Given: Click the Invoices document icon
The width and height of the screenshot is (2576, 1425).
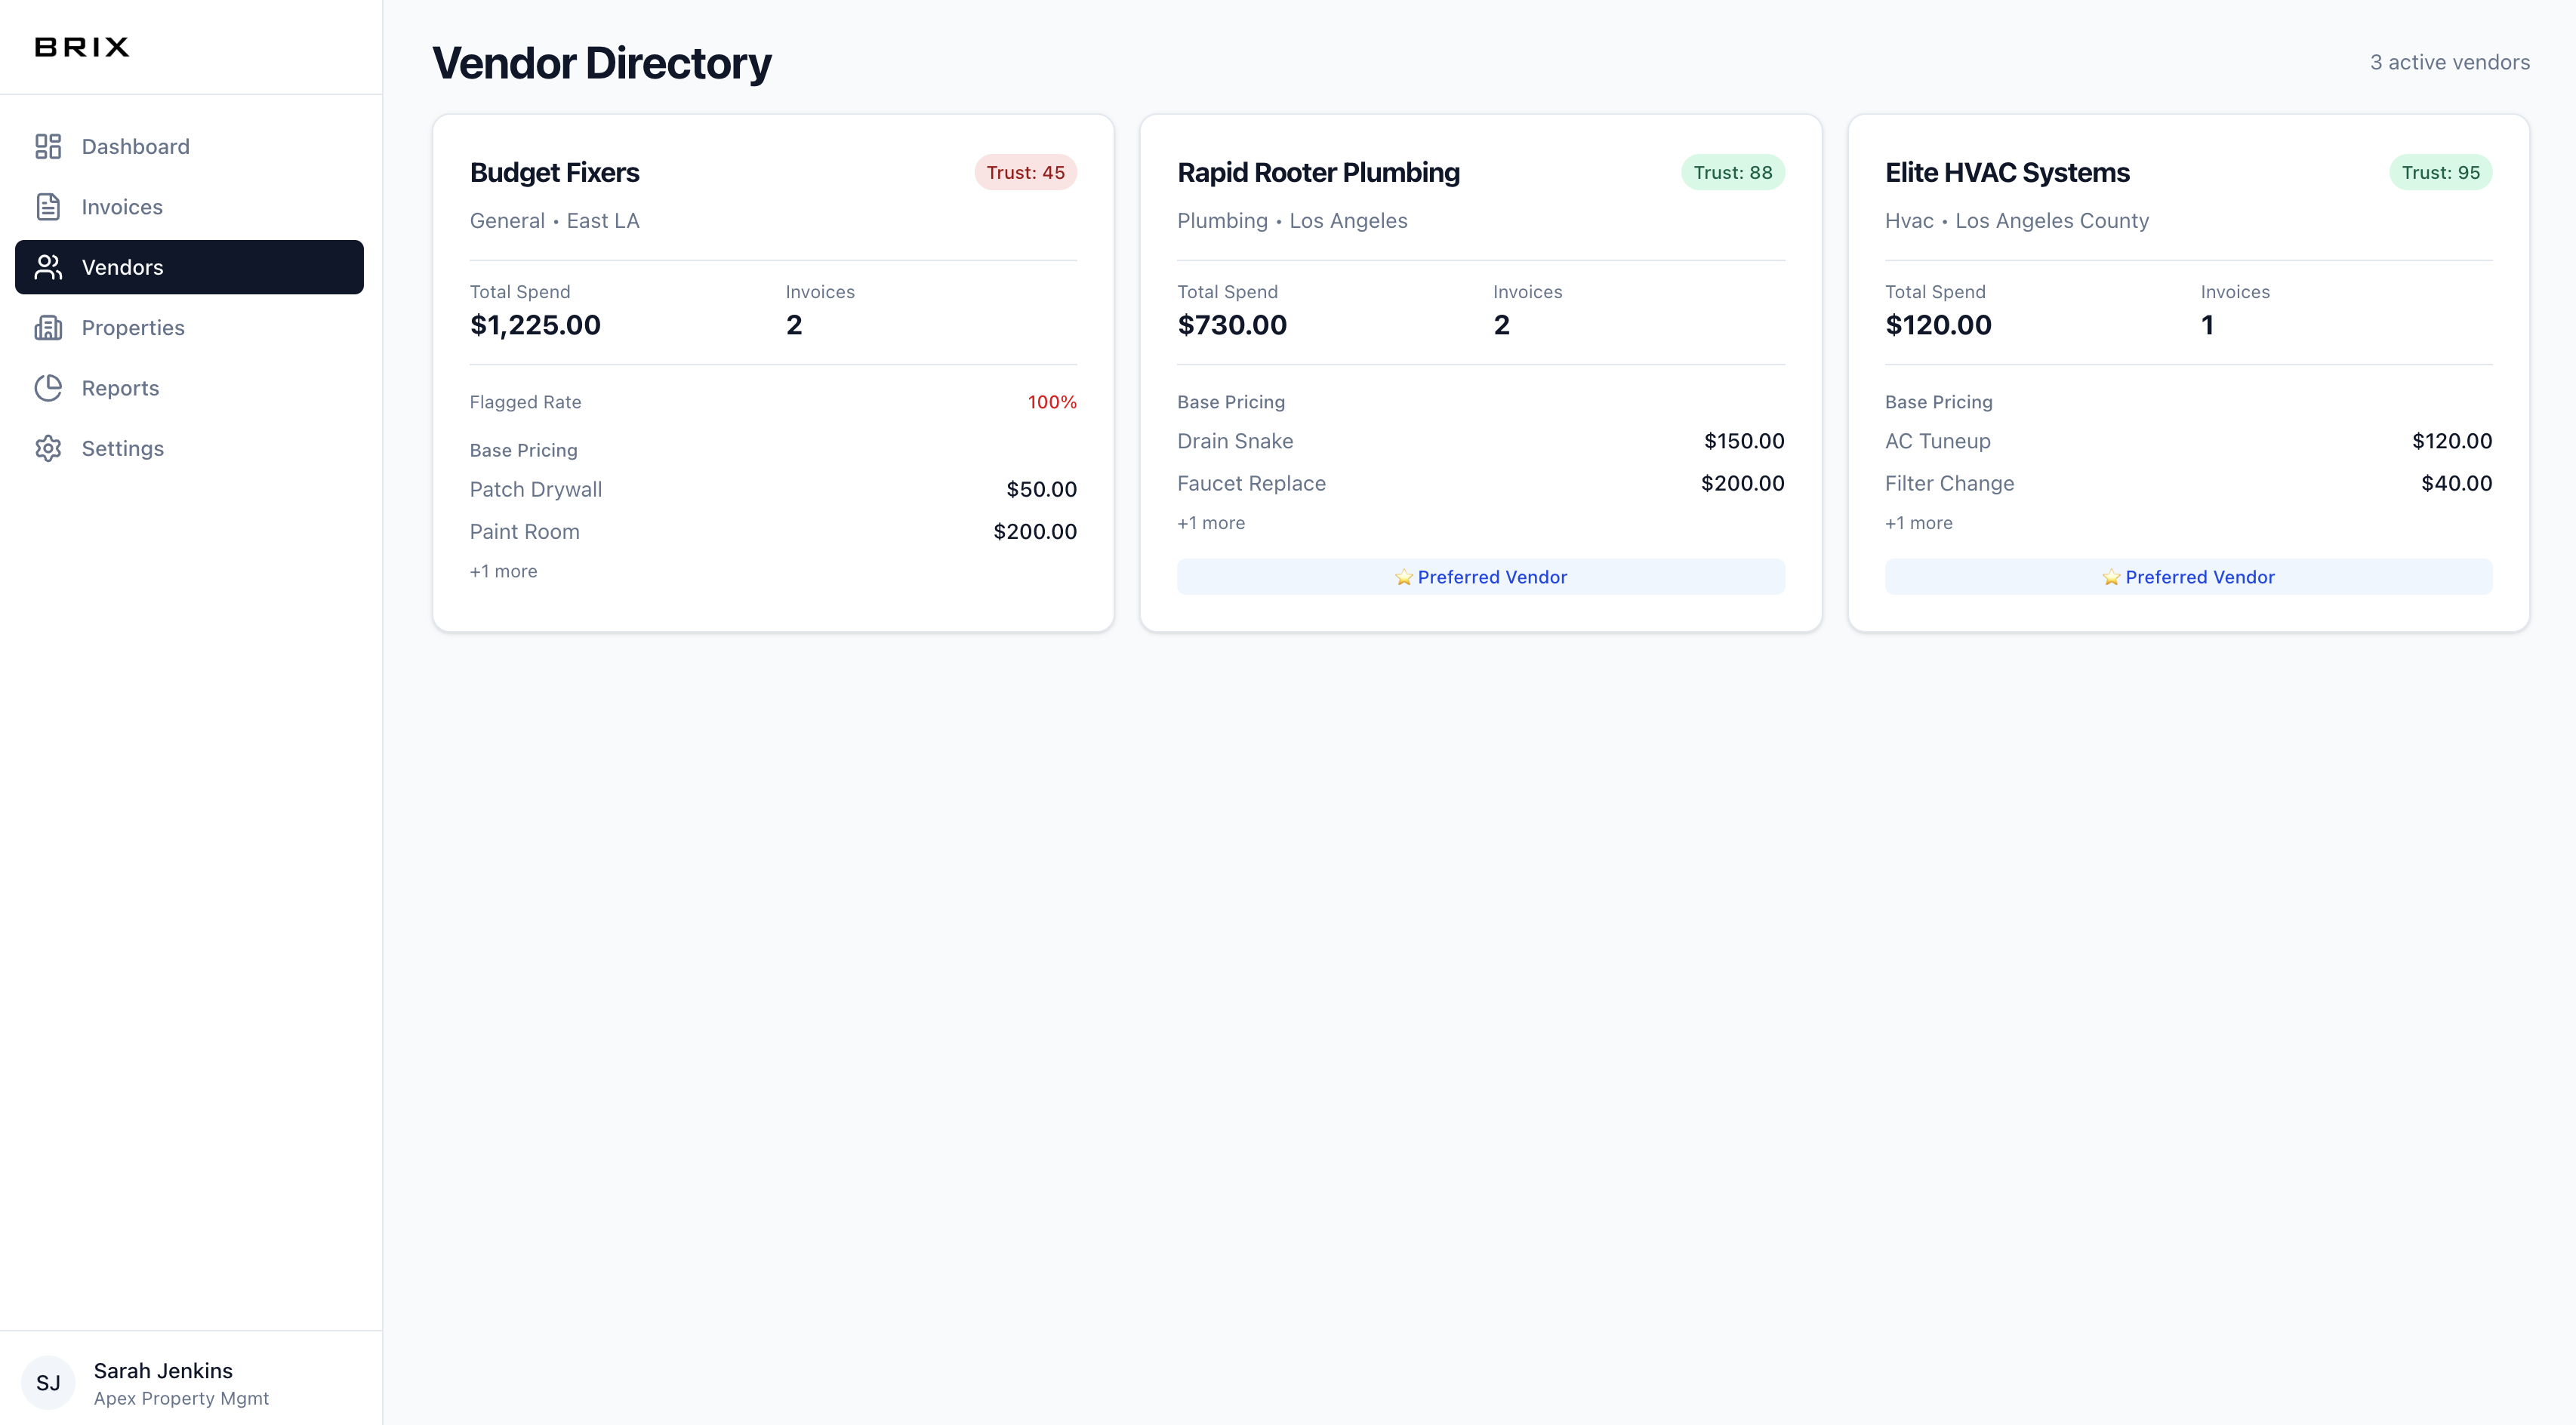Looking at the screenshot, I should (x=48, y=207).
